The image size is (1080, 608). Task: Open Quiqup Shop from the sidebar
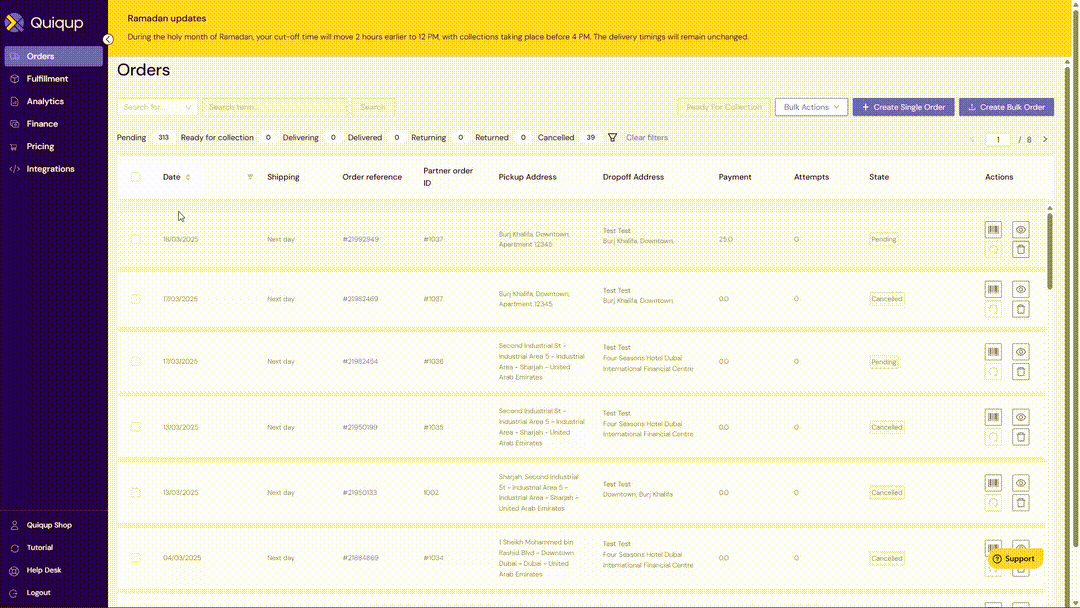coord(48,525)
